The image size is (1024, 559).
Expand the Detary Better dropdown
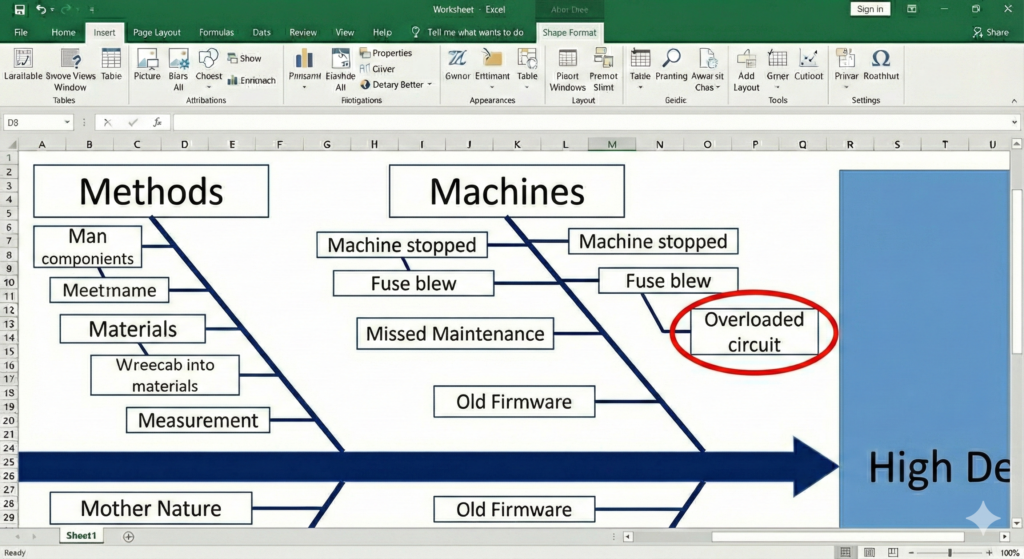(429, 85)
